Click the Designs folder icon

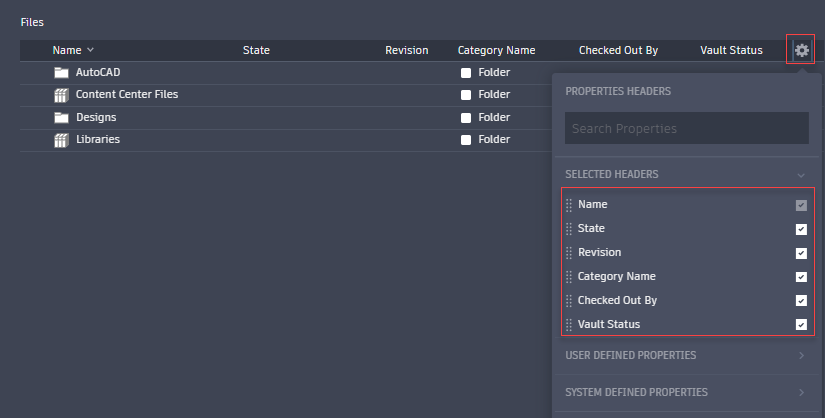click(x=61, y=118)
